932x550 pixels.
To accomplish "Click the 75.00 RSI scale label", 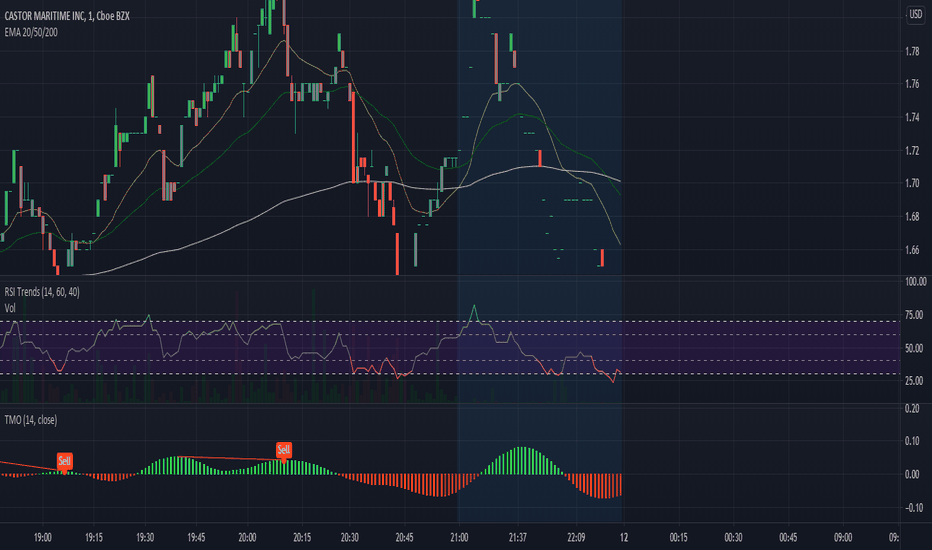I will [x=914, y=315].
